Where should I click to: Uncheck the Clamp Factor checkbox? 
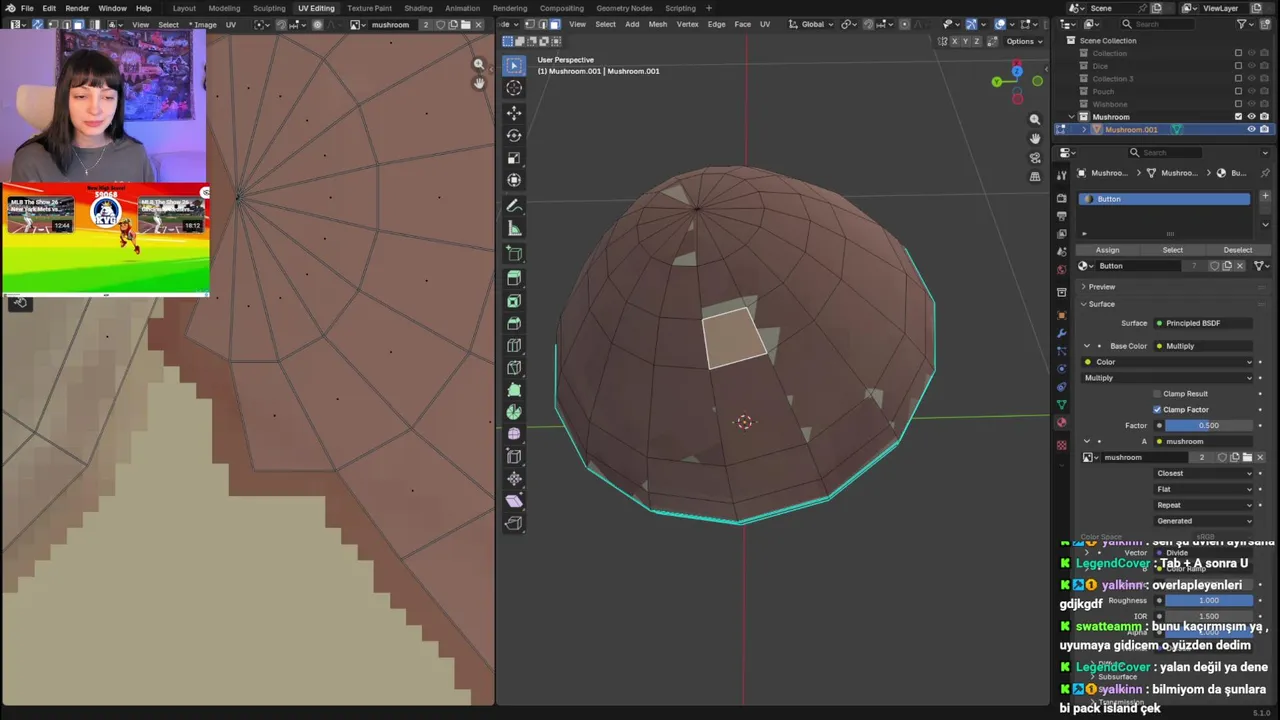coord(1157,410)
